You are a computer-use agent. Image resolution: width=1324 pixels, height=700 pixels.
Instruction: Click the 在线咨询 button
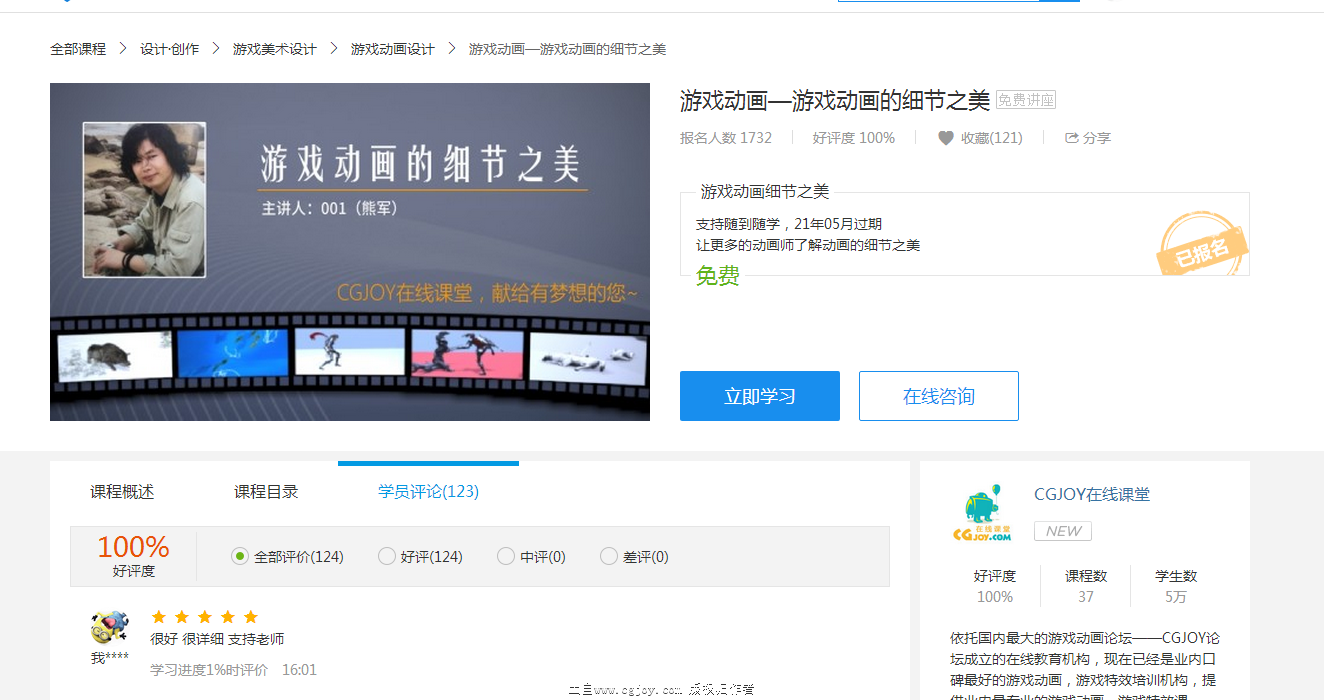(938, 396)
